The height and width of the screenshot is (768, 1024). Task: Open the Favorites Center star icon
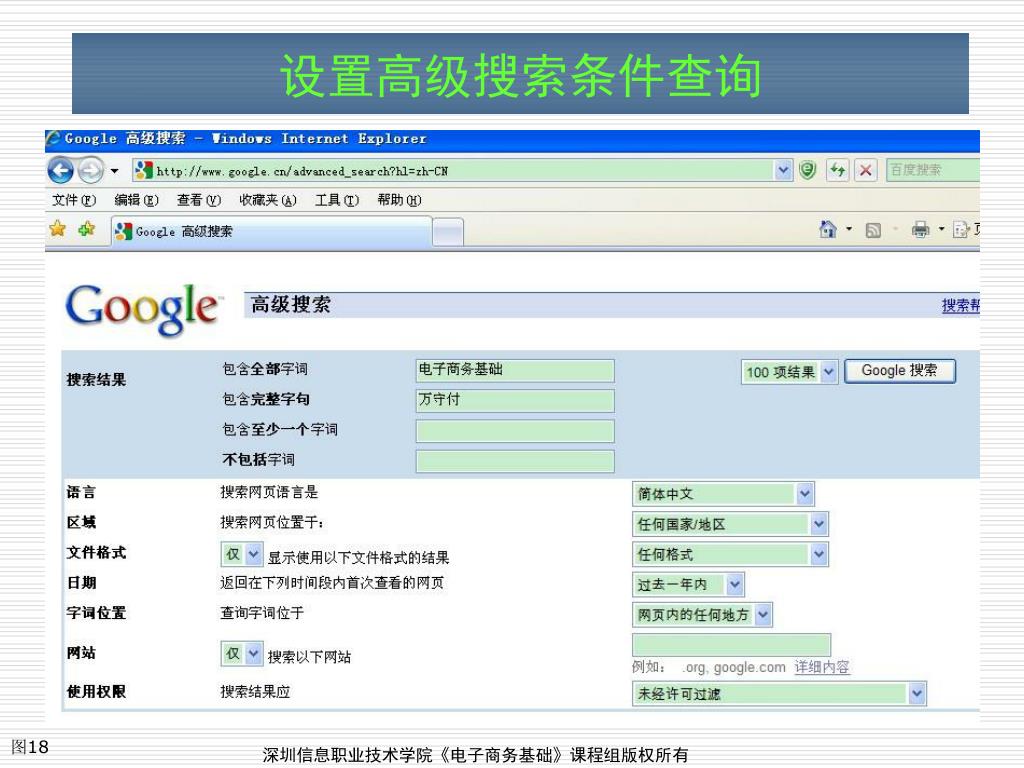57,229
